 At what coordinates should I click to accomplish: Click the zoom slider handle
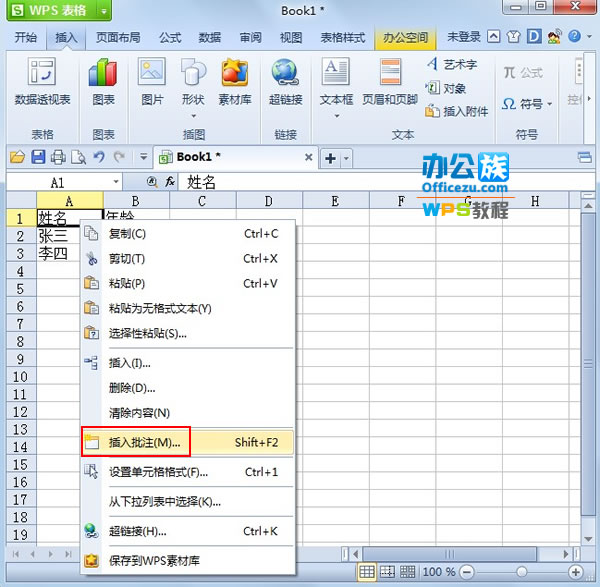[521, 572]
